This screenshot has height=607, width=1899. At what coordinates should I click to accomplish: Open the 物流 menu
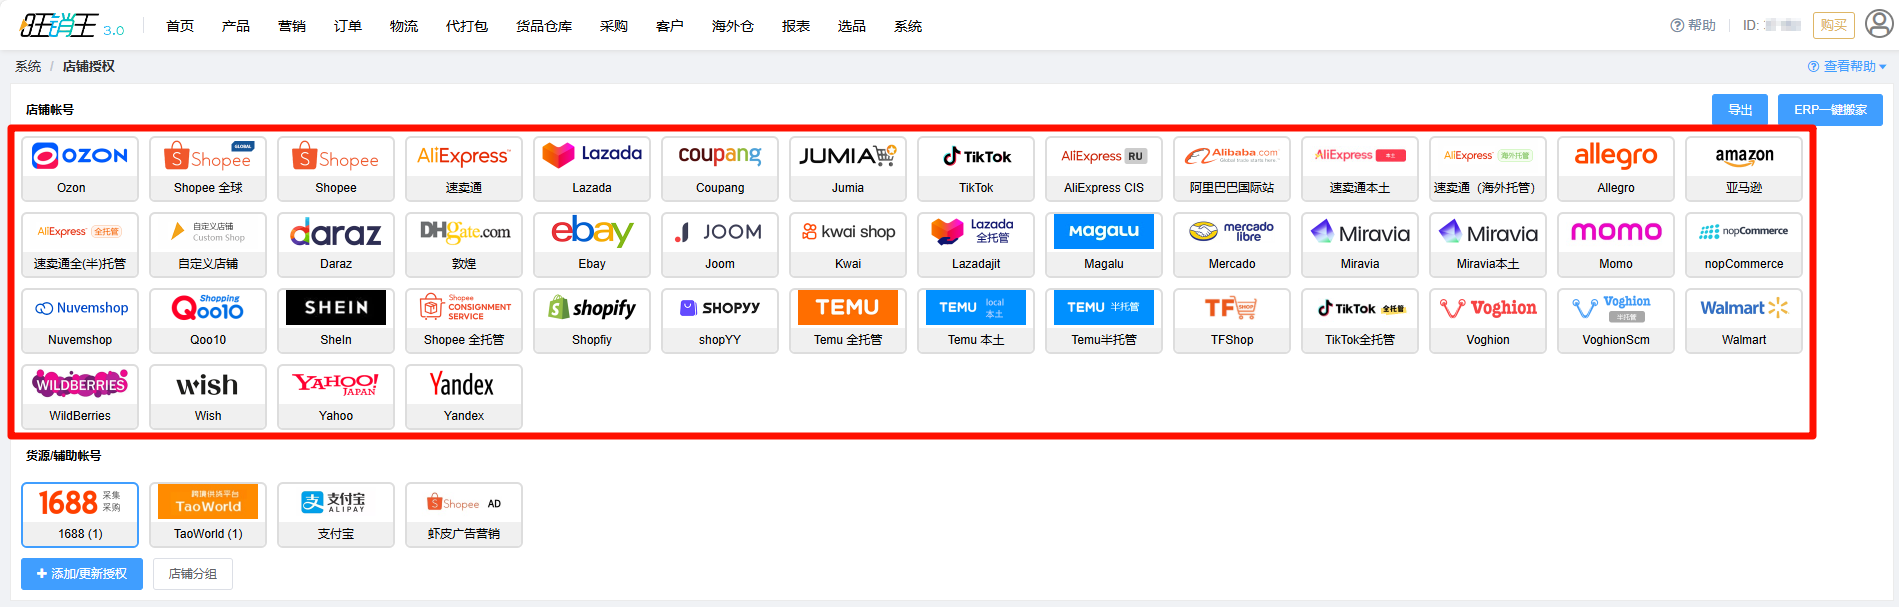(404, 26)
